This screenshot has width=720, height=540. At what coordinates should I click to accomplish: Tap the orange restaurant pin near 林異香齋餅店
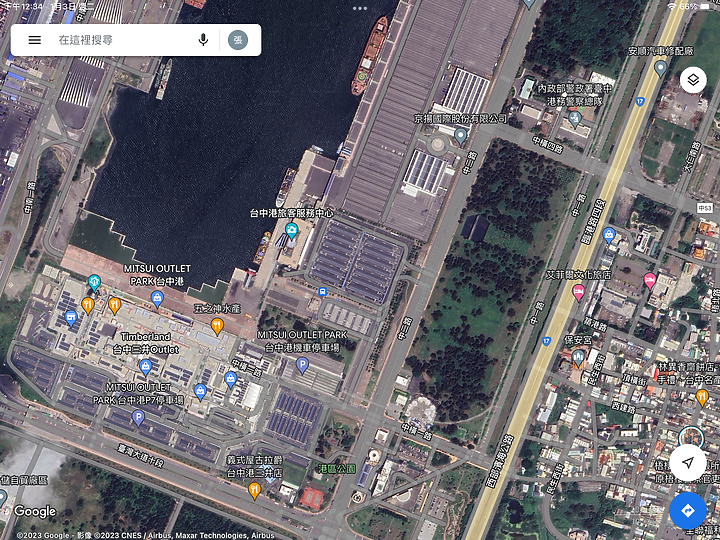coord(702,397)
